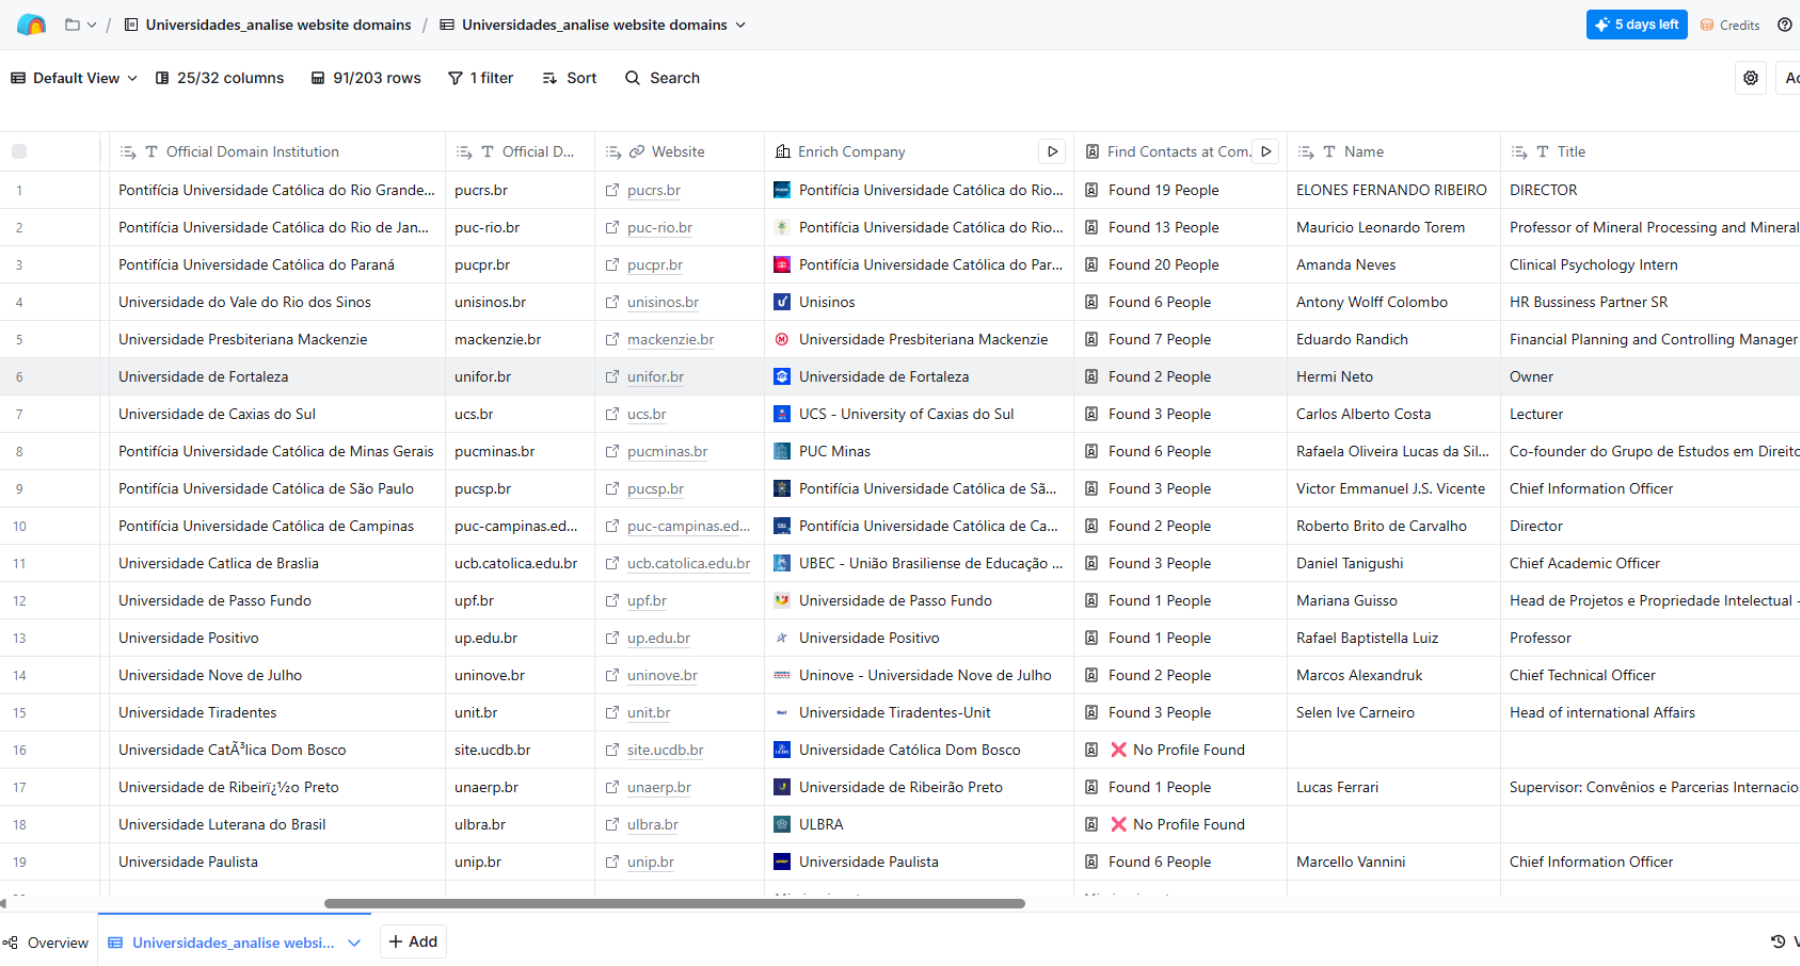Open the ucb.catolica.edu.br website link
Viewport: 1800px width, 966px height.
689,563
